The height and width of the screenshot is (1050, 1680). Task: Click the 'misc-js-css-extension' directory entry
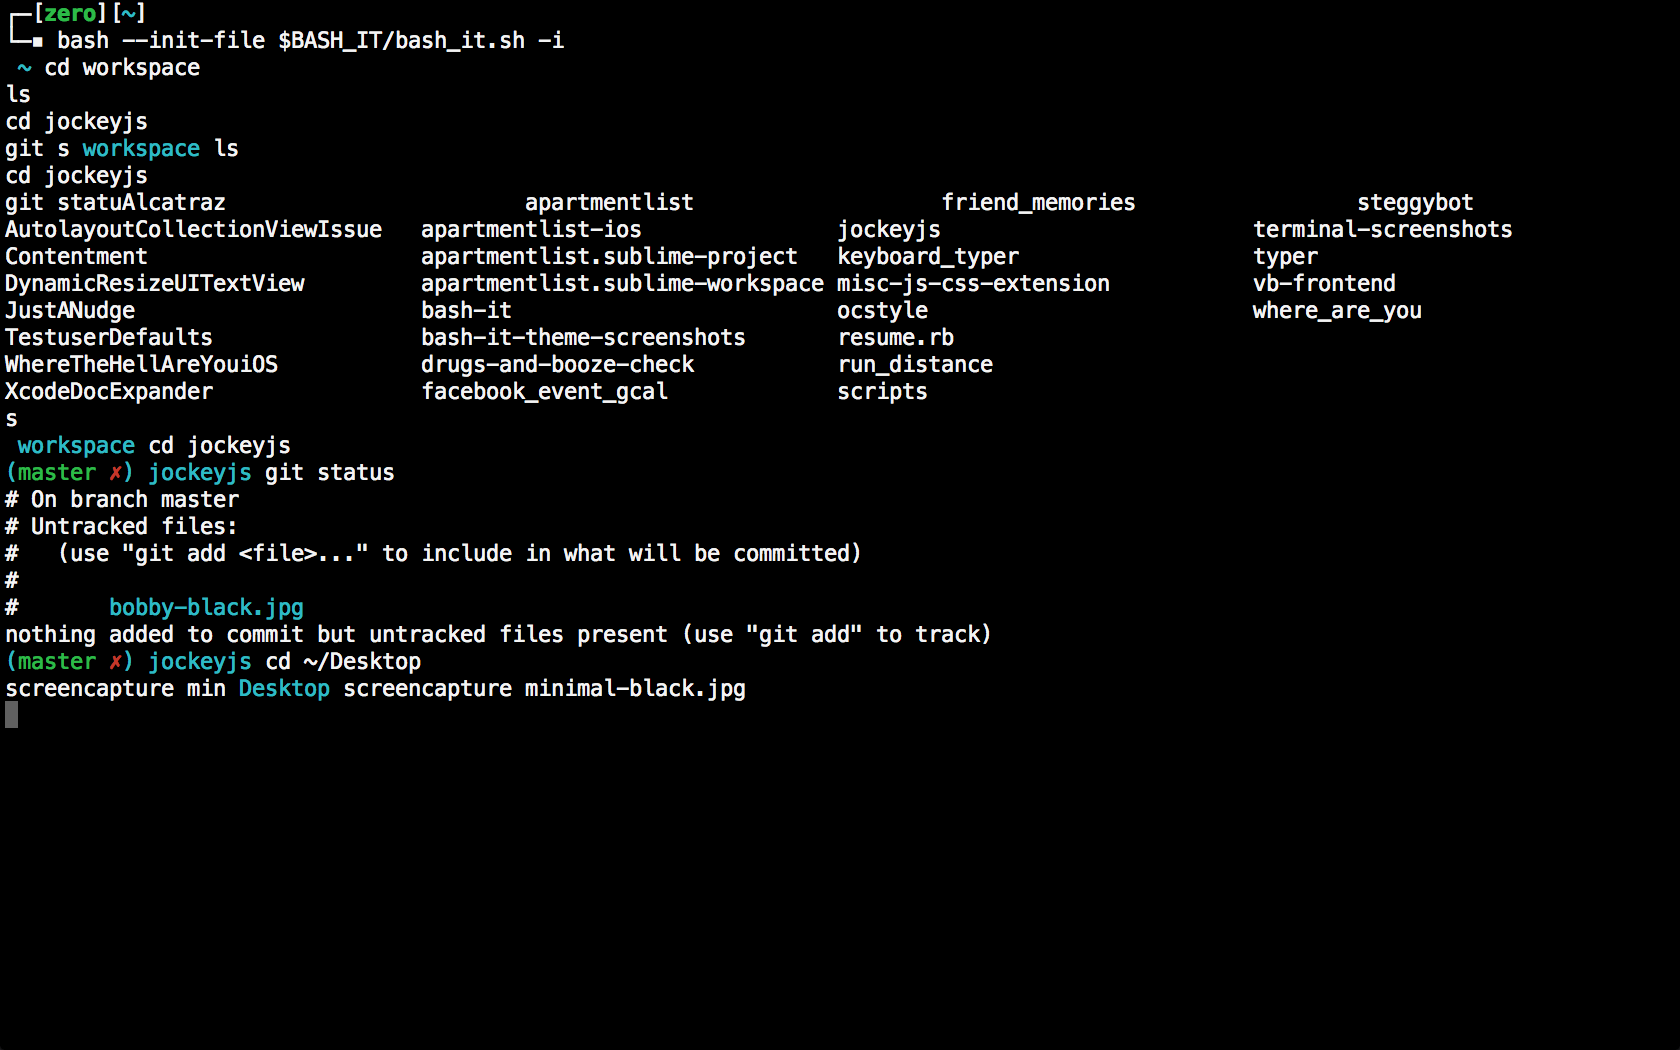coord(973,283)
